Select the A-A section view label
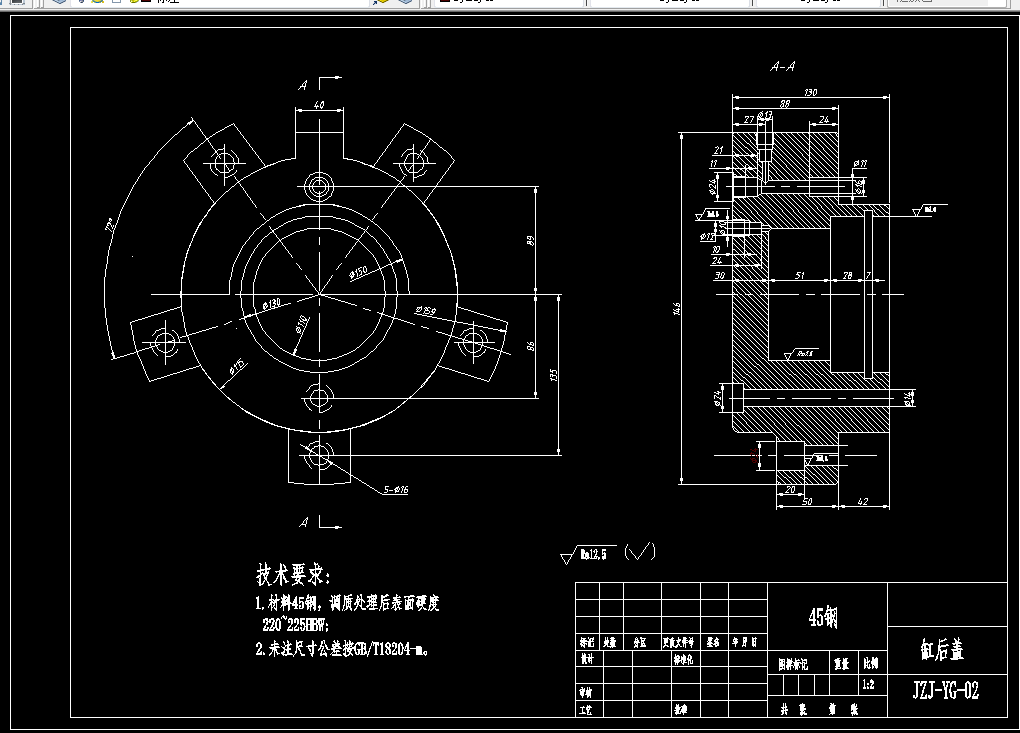The width and height of the screenshot is (1020, 733). pos(783,66)
